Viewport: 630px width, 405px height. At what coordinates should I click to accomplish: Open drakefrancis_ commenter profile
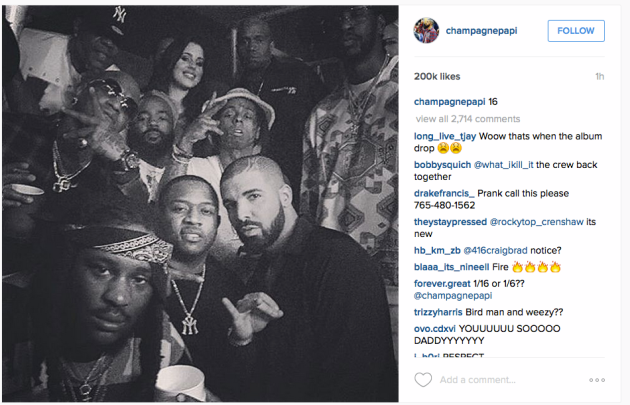(x=444, y=193)
